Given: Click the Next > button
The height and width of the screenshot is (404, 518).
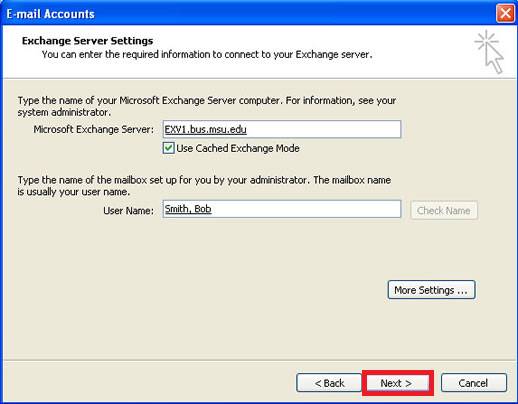Looking at the screenshot, I should (x=397, y=383).
